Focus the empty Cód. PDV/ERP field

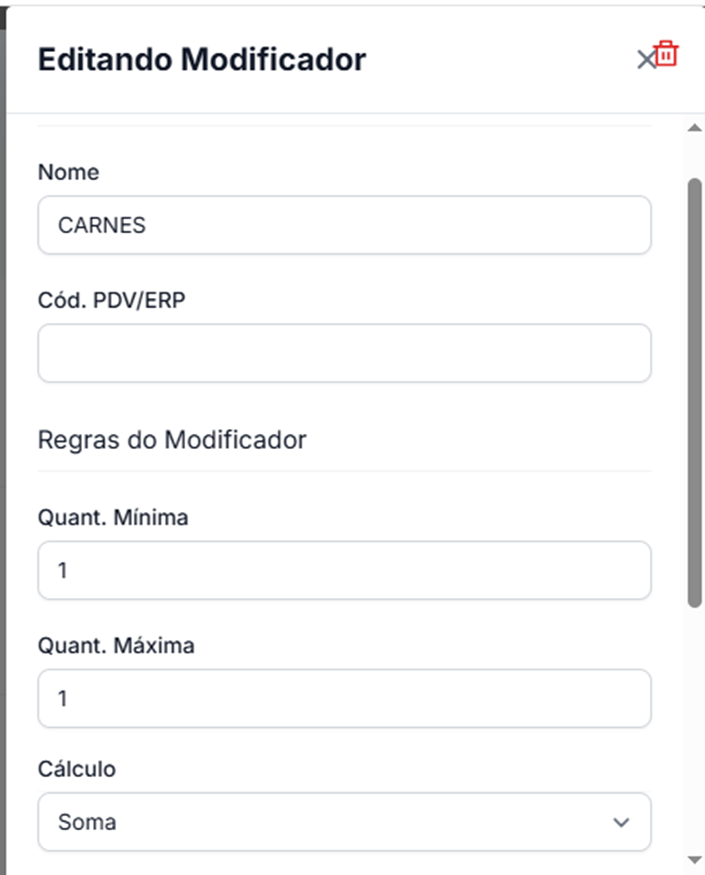[x=344, y=353]
